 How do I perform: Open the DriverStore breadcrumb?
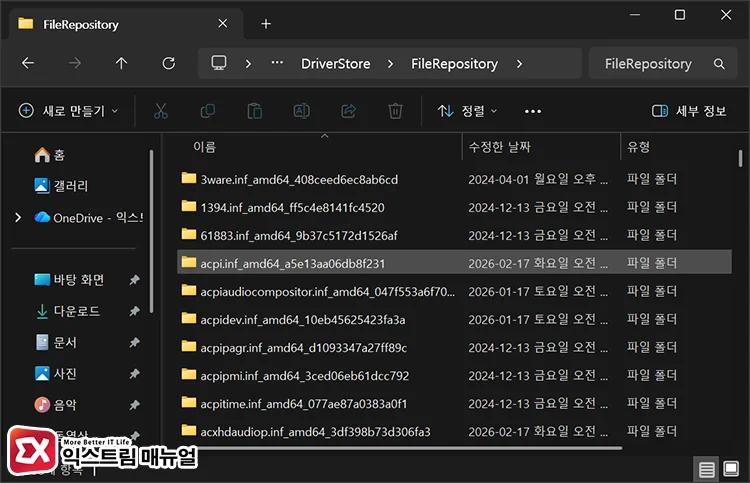(x=335, y=64)
